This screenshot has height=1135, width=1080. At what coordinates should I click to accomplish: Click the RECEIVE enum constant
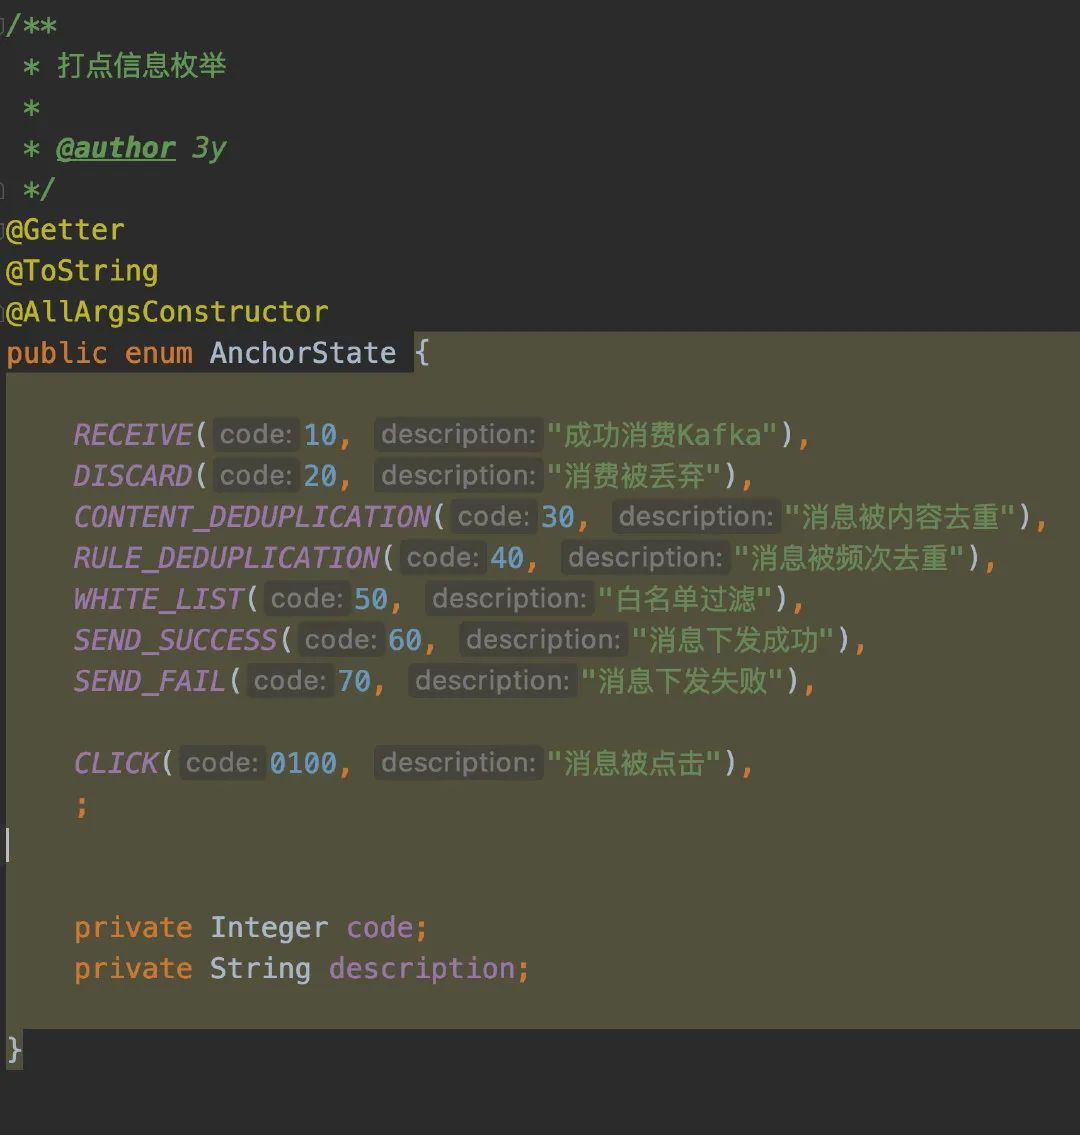coord(132,435)
